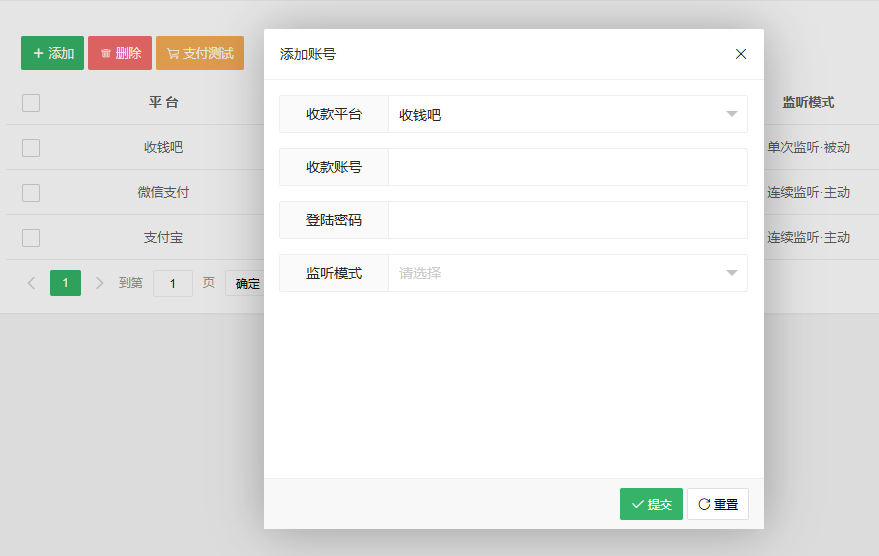The height and width of the screenshot is (556, 879).
Task: Go to previous page arrow in pagination
Action: point(31,283)
